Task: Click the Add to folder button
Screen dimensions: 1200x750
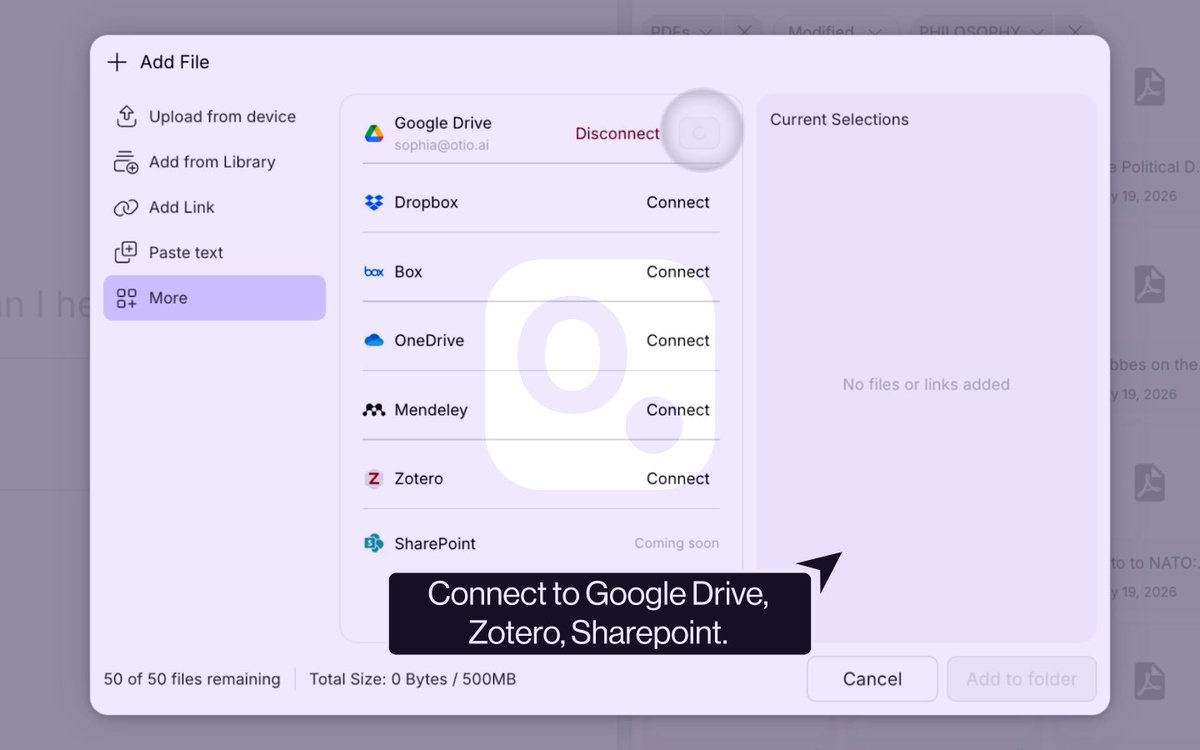Action: click(1022, 679)
